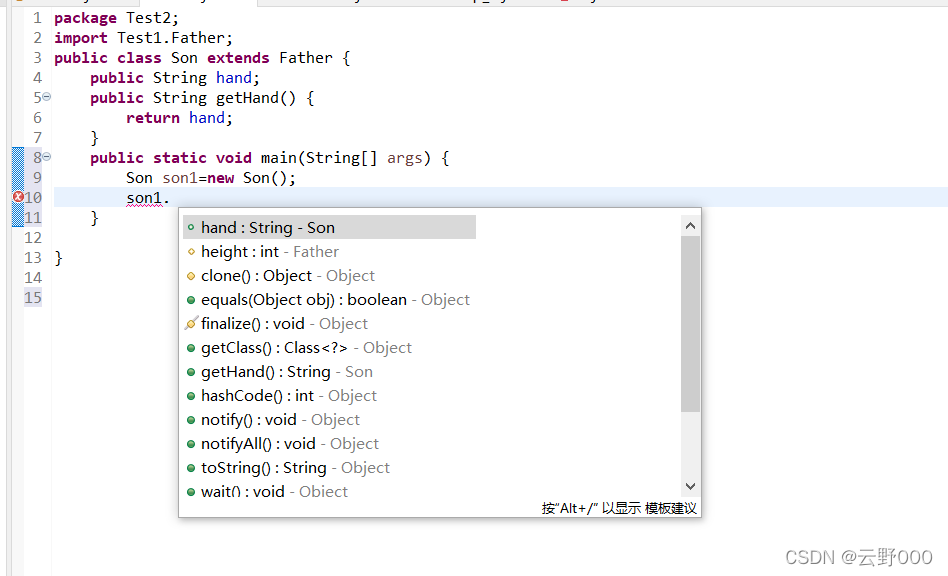Select the 'height : int - Father' suggestion
The height and width of the screenshot is (576, 948).
tap(270, 251)
